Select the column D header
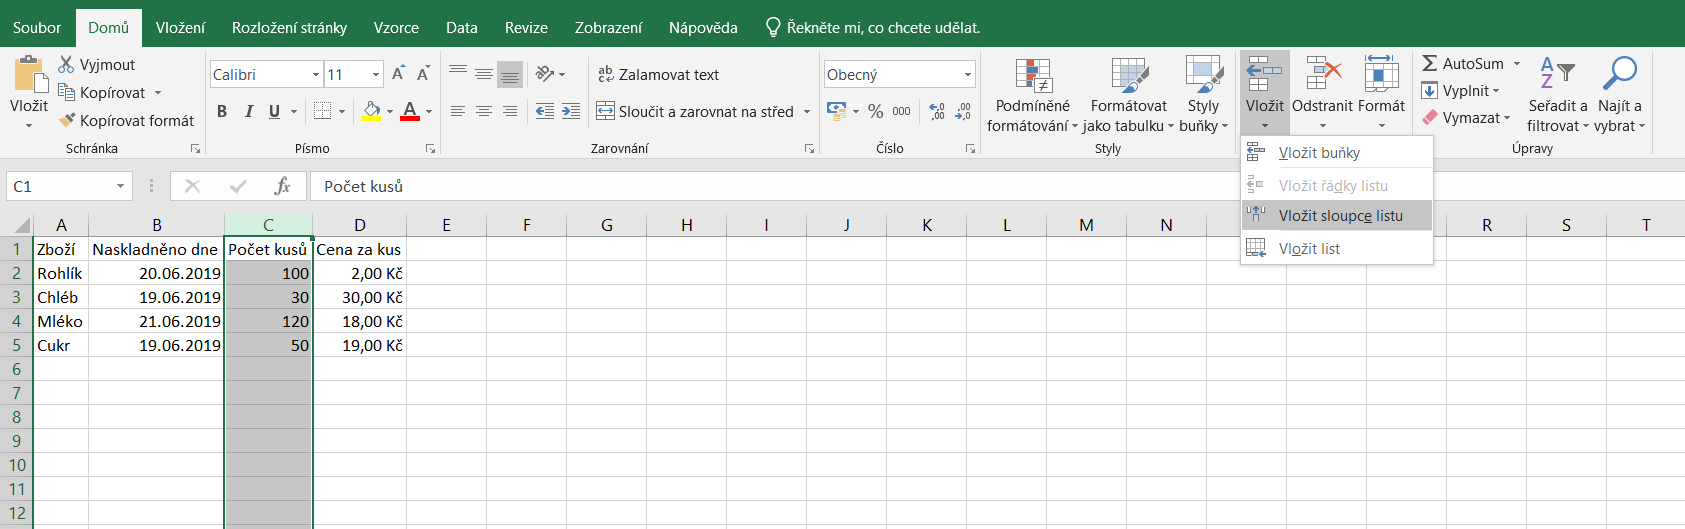1685x529 pixels. pyautogui.click(x=360, y=225)
